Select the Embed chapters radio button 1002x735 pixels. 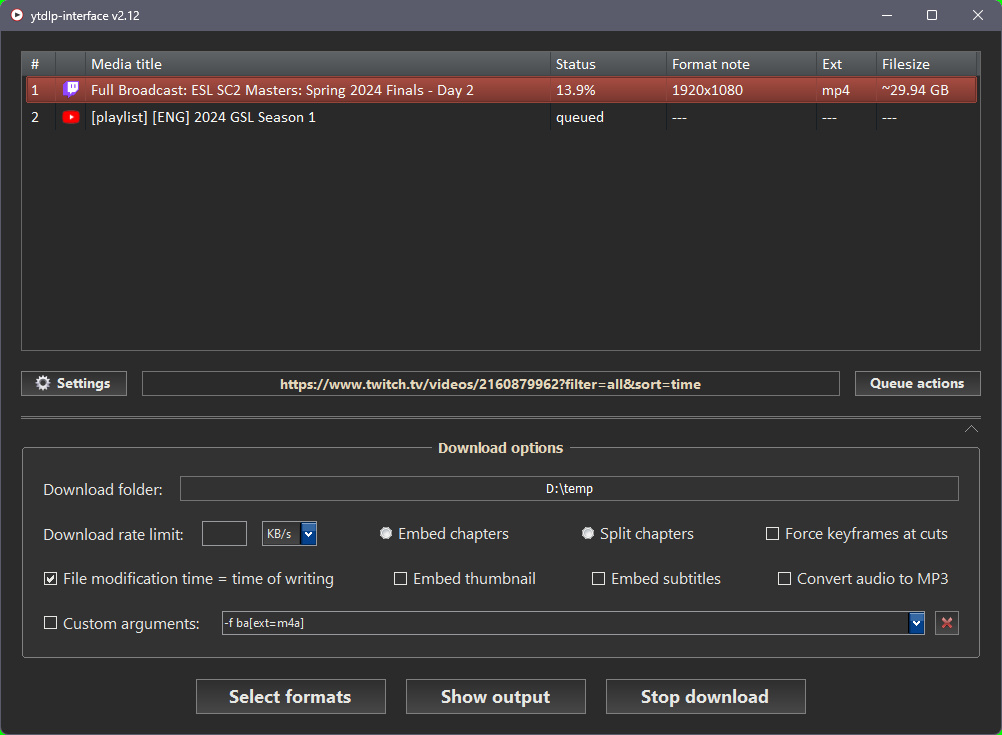387,533
